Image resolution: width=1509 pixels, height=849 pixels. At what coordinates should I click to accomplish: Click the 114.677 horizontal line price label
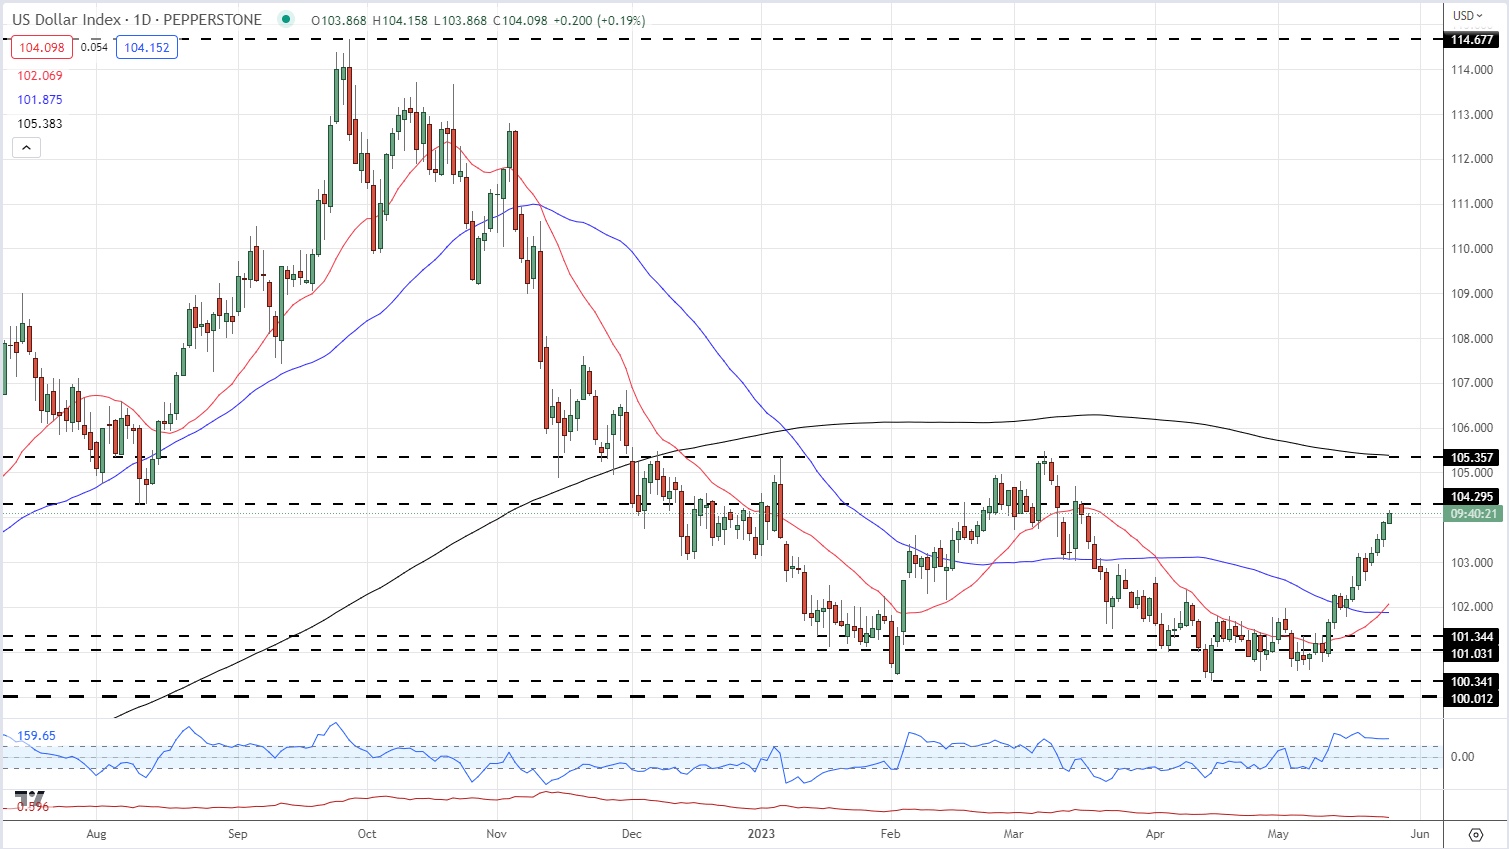pyautogui.click(x=1472, y=40)
